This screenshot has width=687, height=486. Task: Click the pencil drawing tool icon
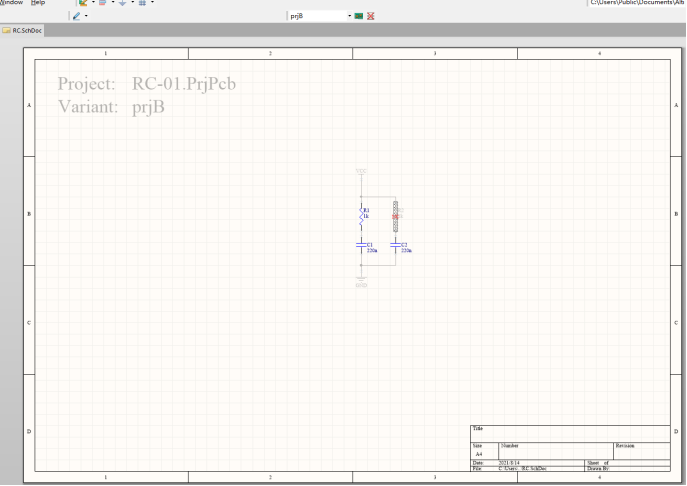[77, 16]
